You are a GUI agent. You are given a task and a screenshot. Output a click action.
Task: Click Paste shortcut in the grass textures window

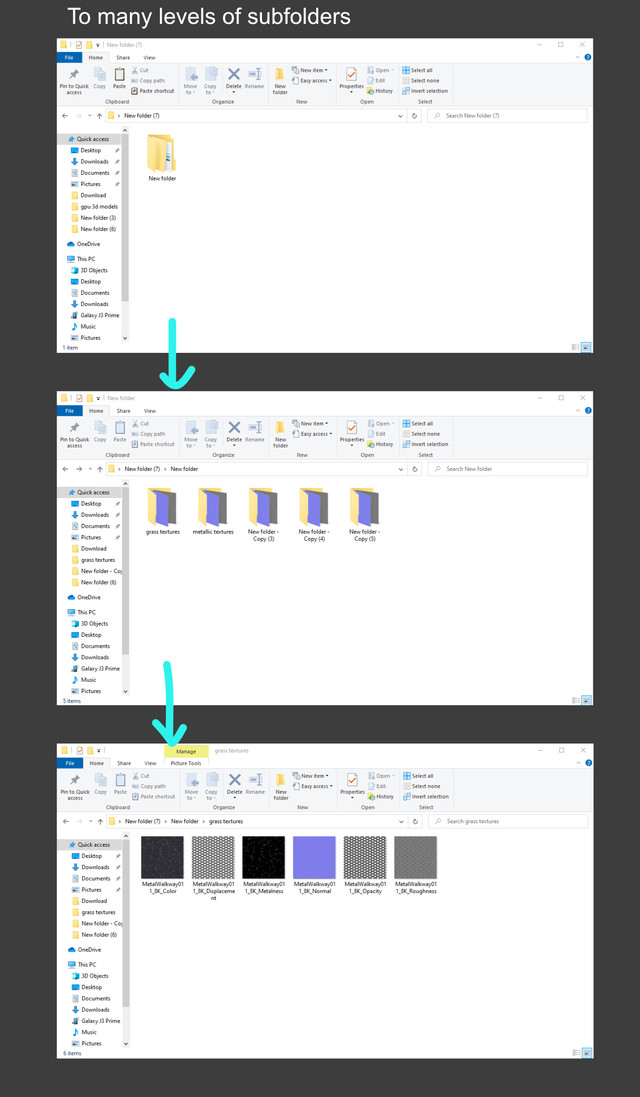pyautogui.click(x=153, y=796)
